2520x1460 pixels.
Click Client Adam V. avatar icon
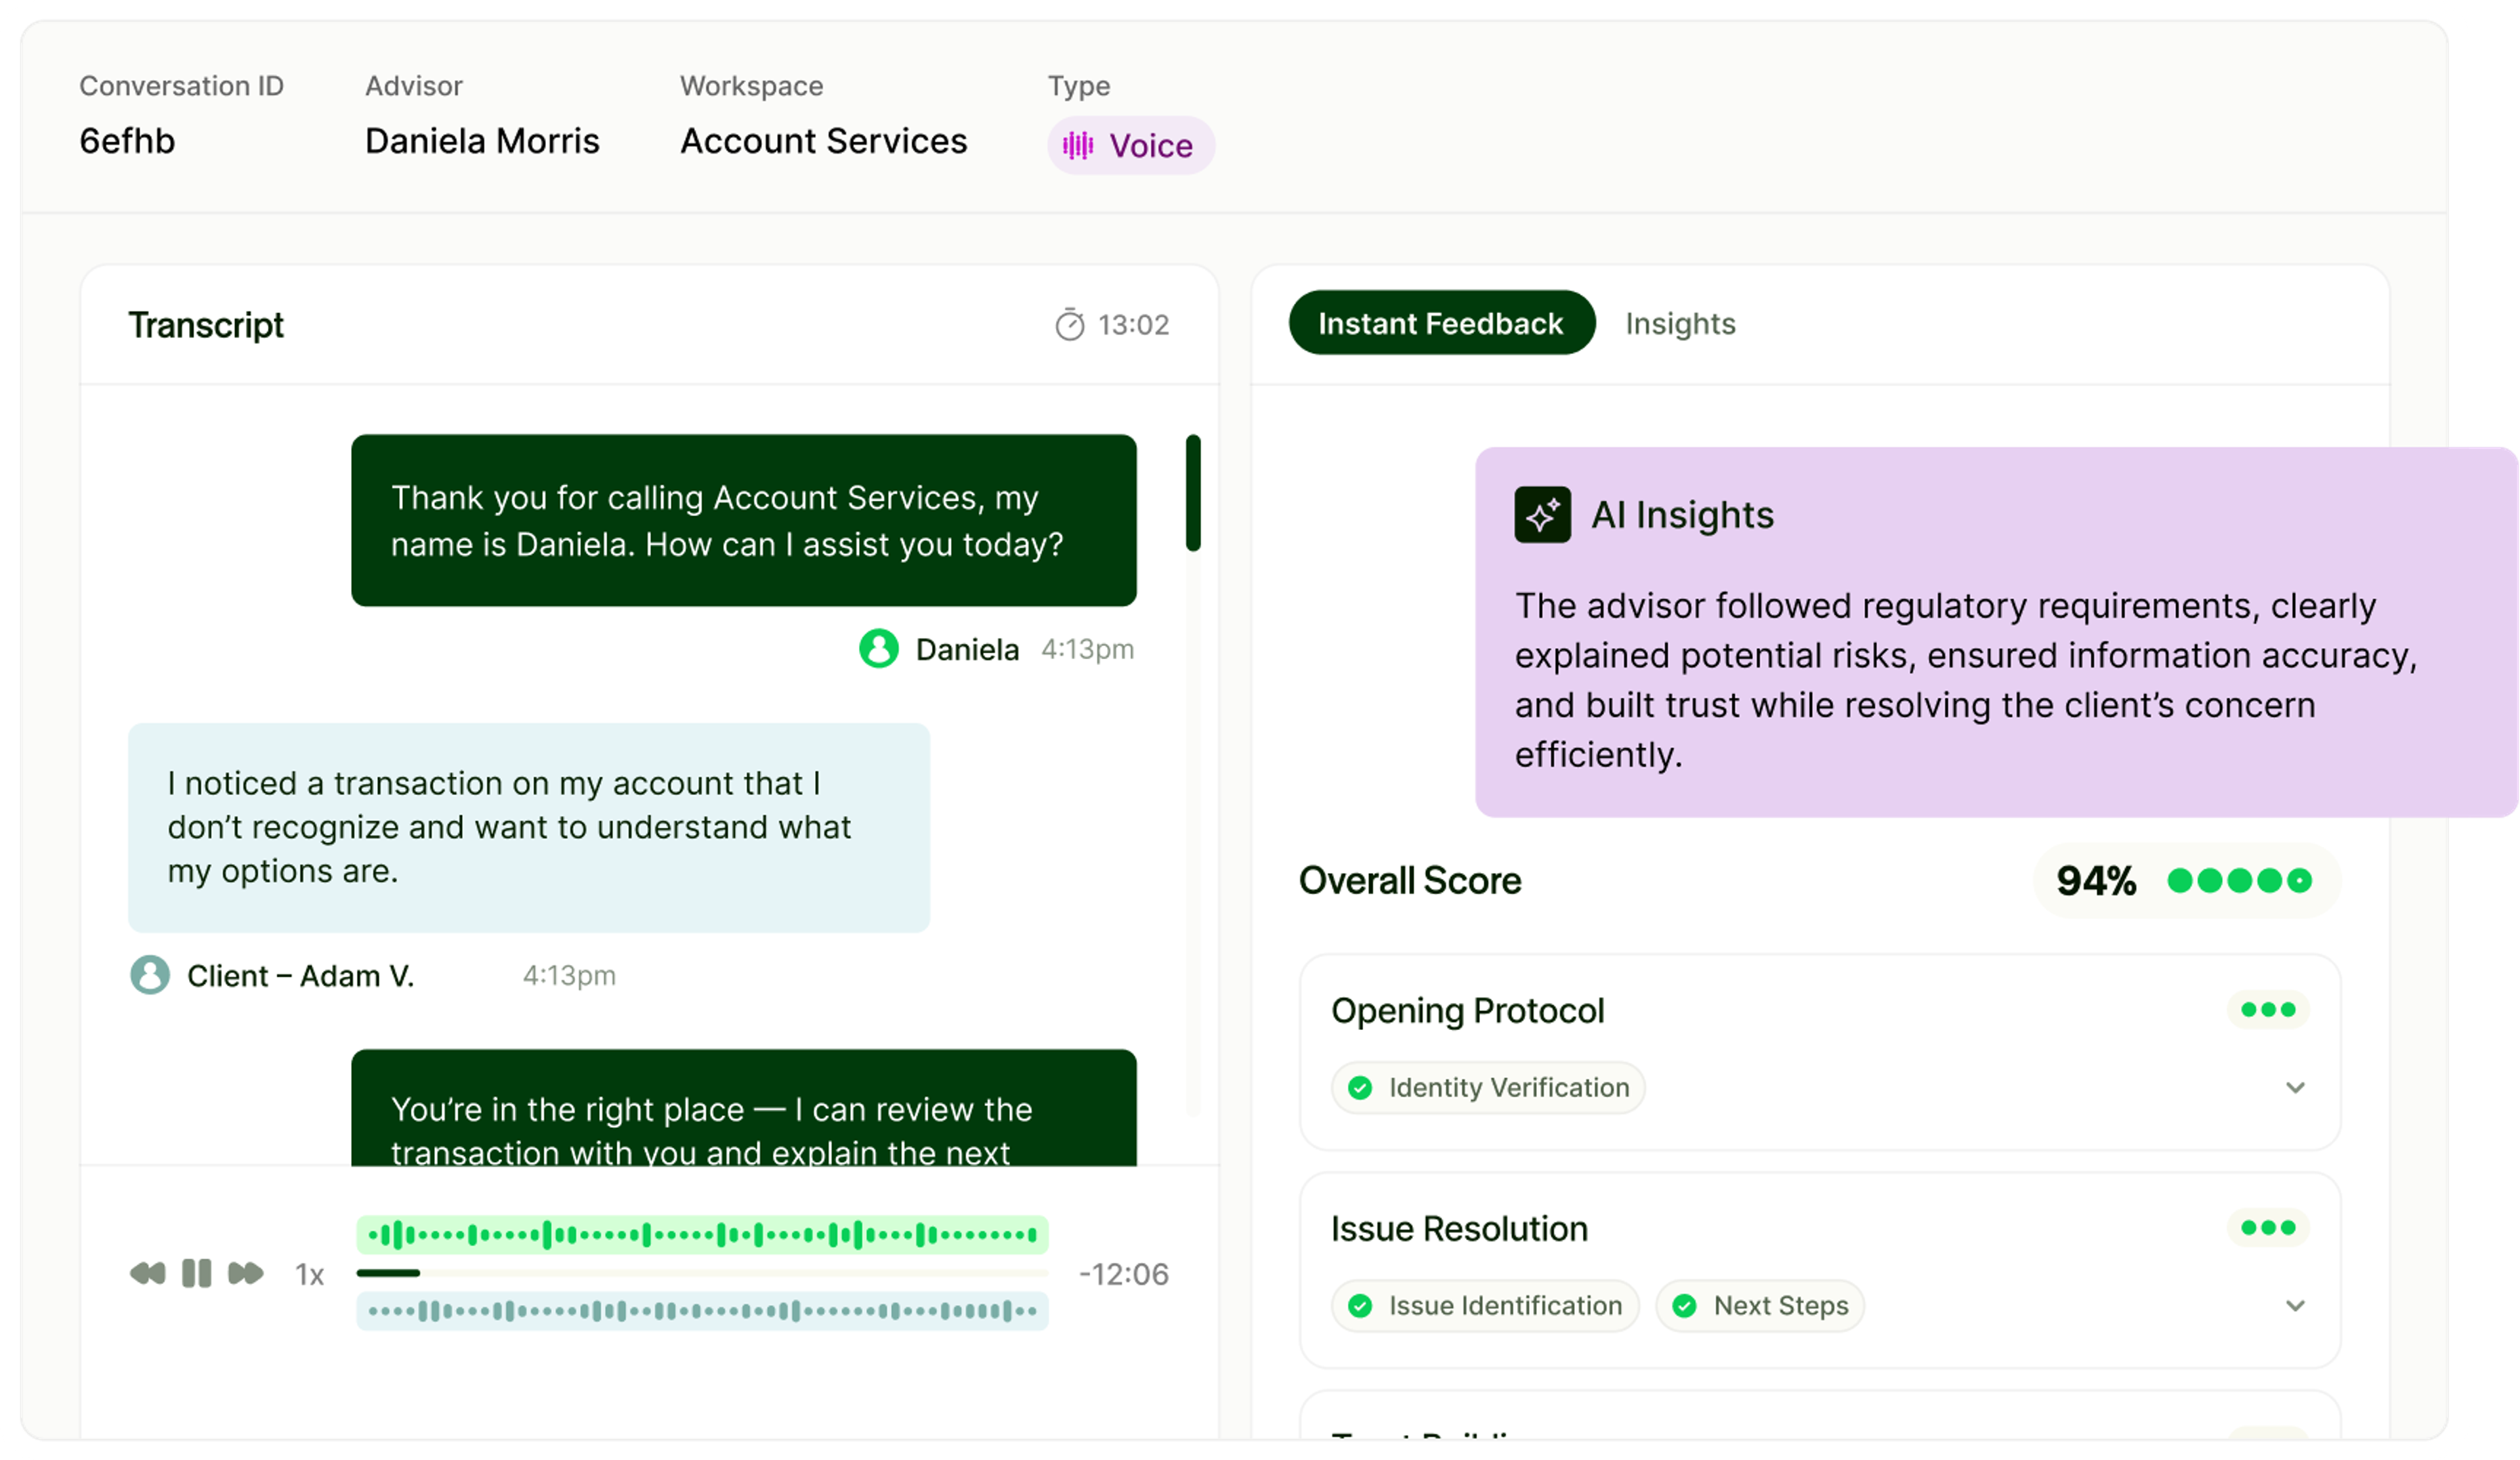pyautogui.click(x=150, y=975)
